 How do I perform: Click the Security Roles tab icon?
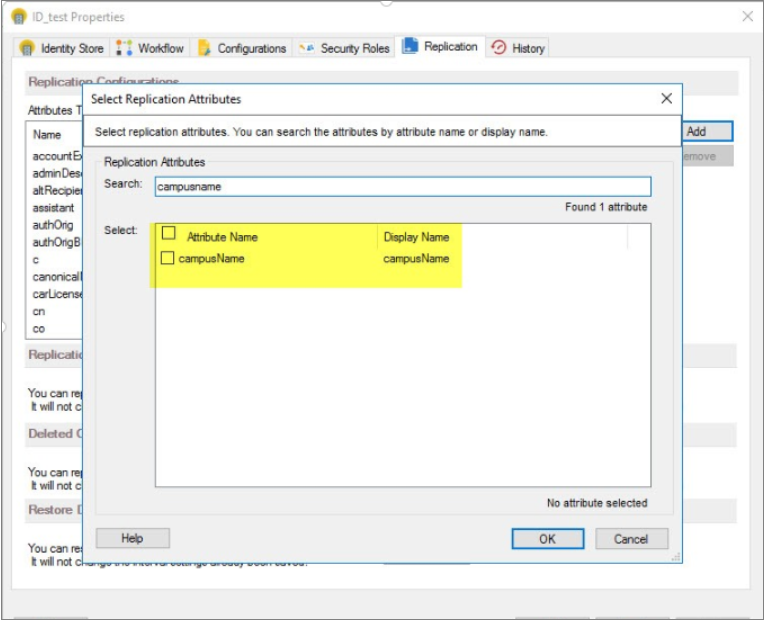pyautogui.click(x=306, y=48)
